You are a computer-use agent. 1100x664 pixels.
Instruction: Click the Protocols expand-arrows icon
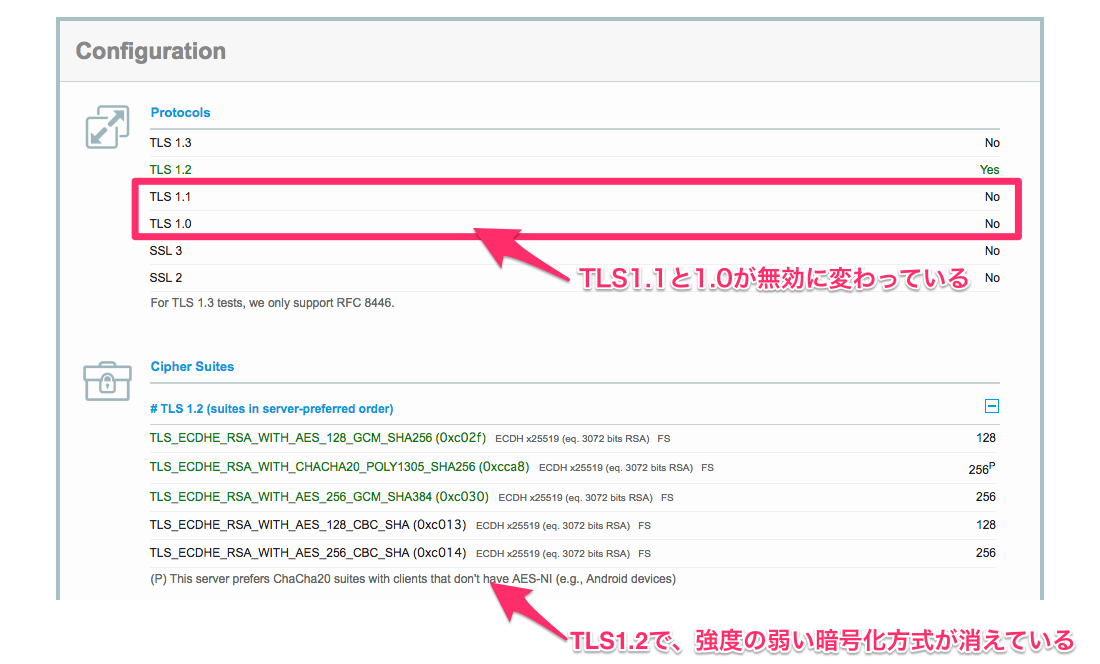pyautogui.click(x=107, y=126)
